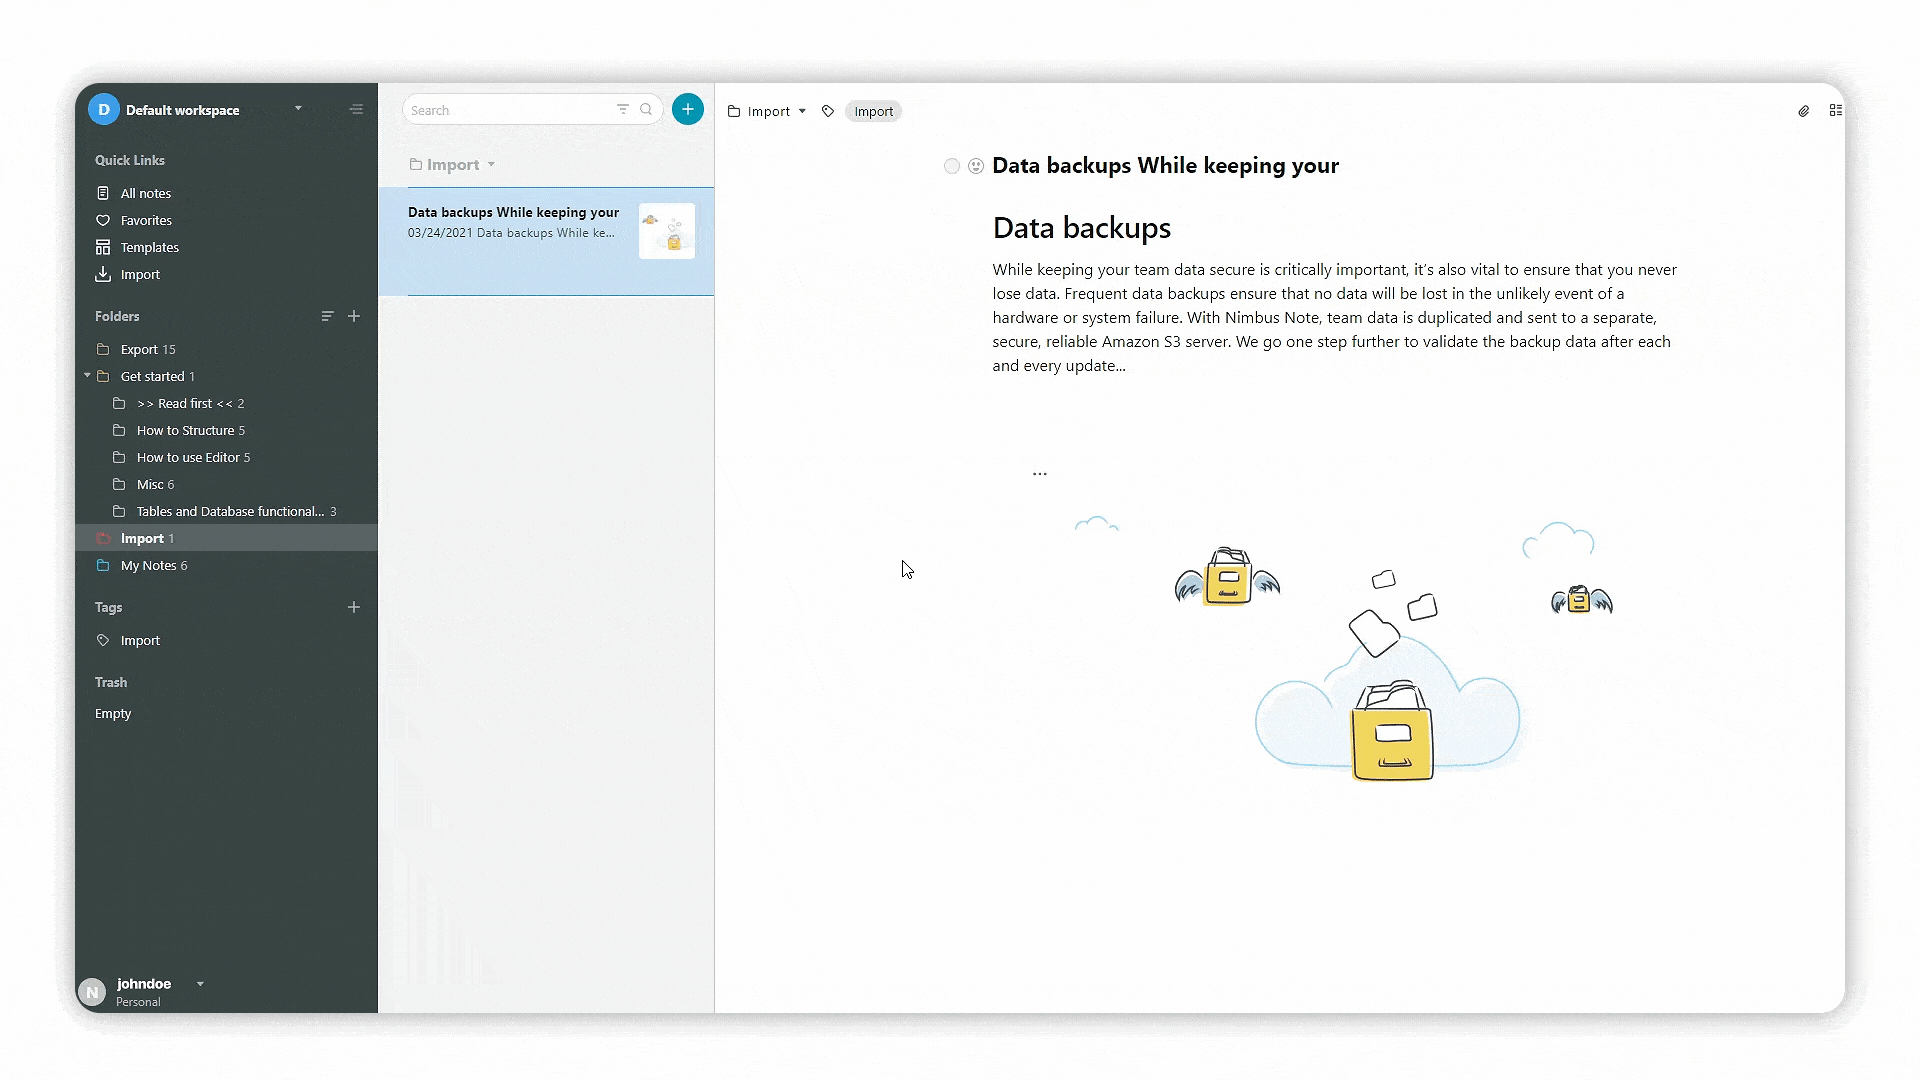Click the Tags section header
Image resolution: width=1920 pixels, height=1080 pixels.
[x=108, y=607]
